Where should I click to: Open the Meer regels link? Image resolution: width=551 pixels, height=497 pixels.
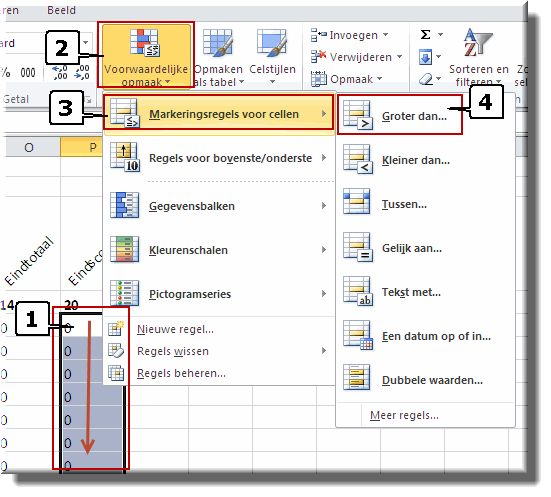(404, 415)
